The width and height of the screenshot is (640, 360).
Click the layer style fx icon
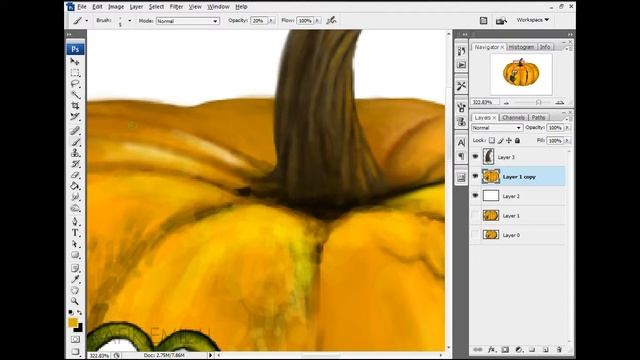pos(491,349)
